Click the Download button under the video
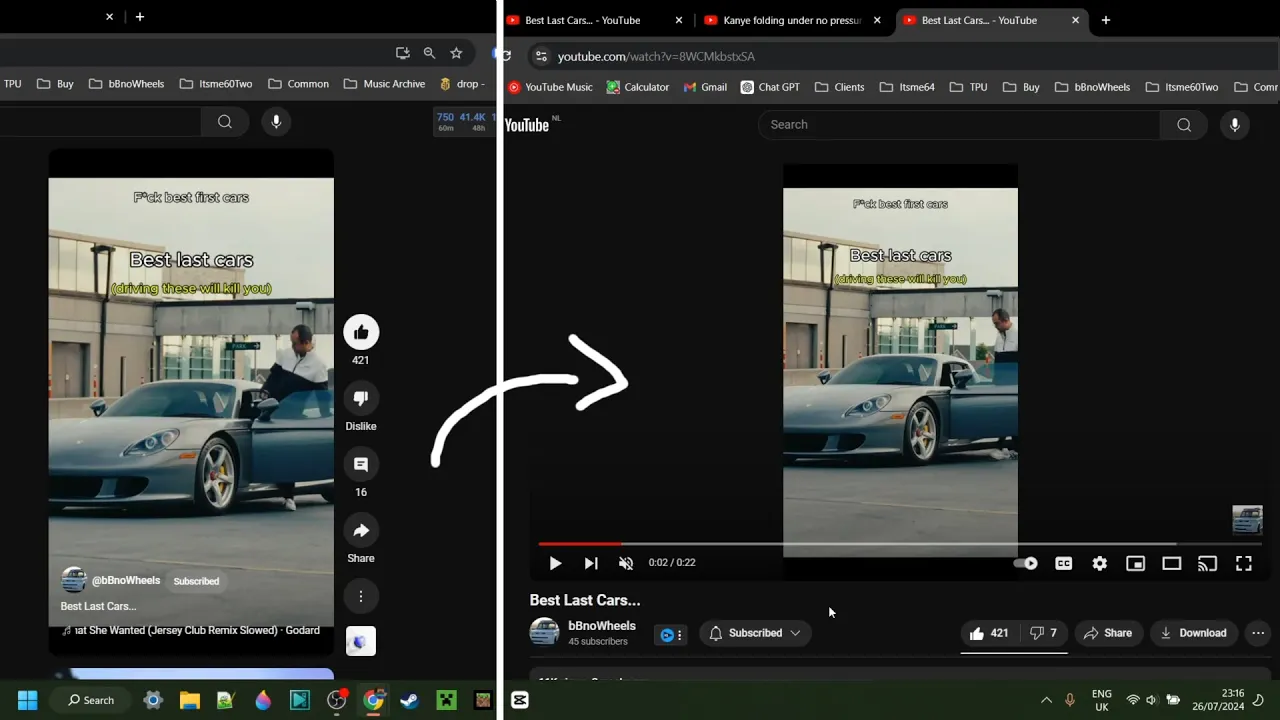Viewport: 1280px width, 720px height. click(1193, 633)
